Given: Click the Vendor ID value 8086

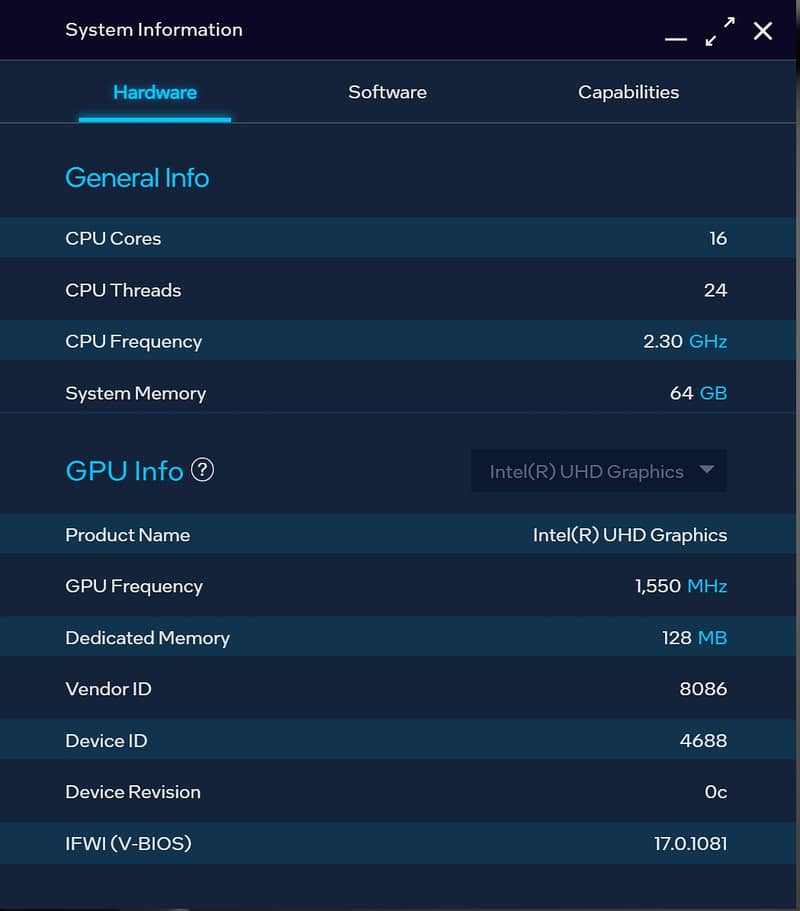Looking at the screenshot, I should tap(702, 689).
